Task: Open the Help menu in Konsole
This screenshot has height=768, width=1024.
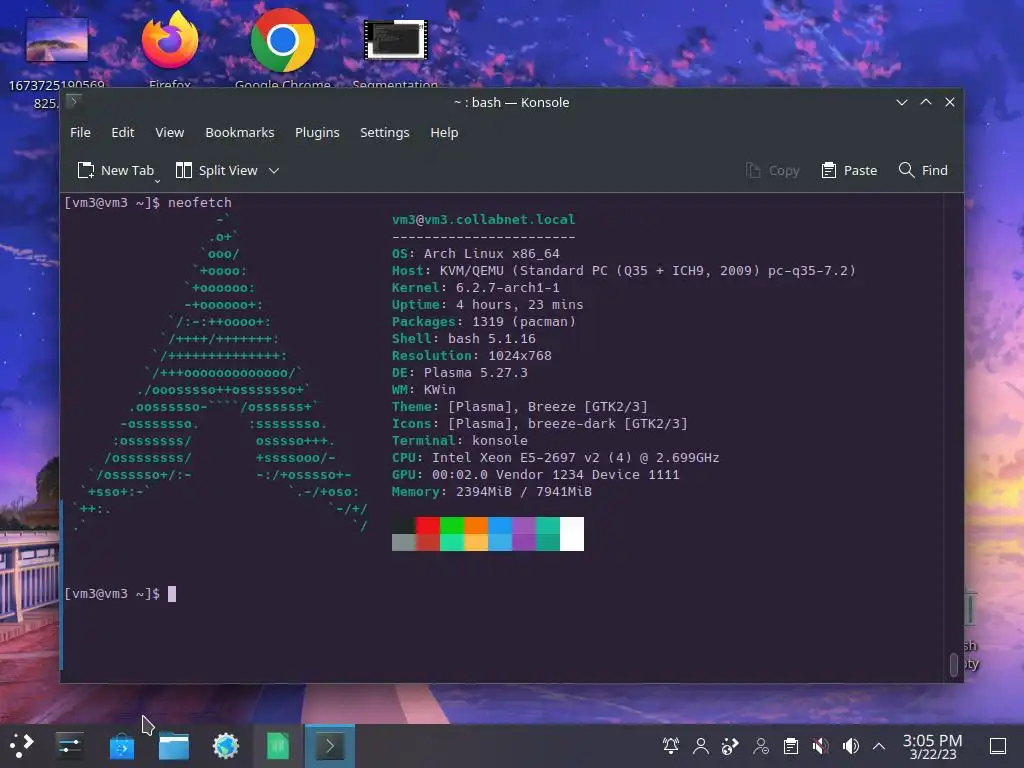Action: point(444,133)
